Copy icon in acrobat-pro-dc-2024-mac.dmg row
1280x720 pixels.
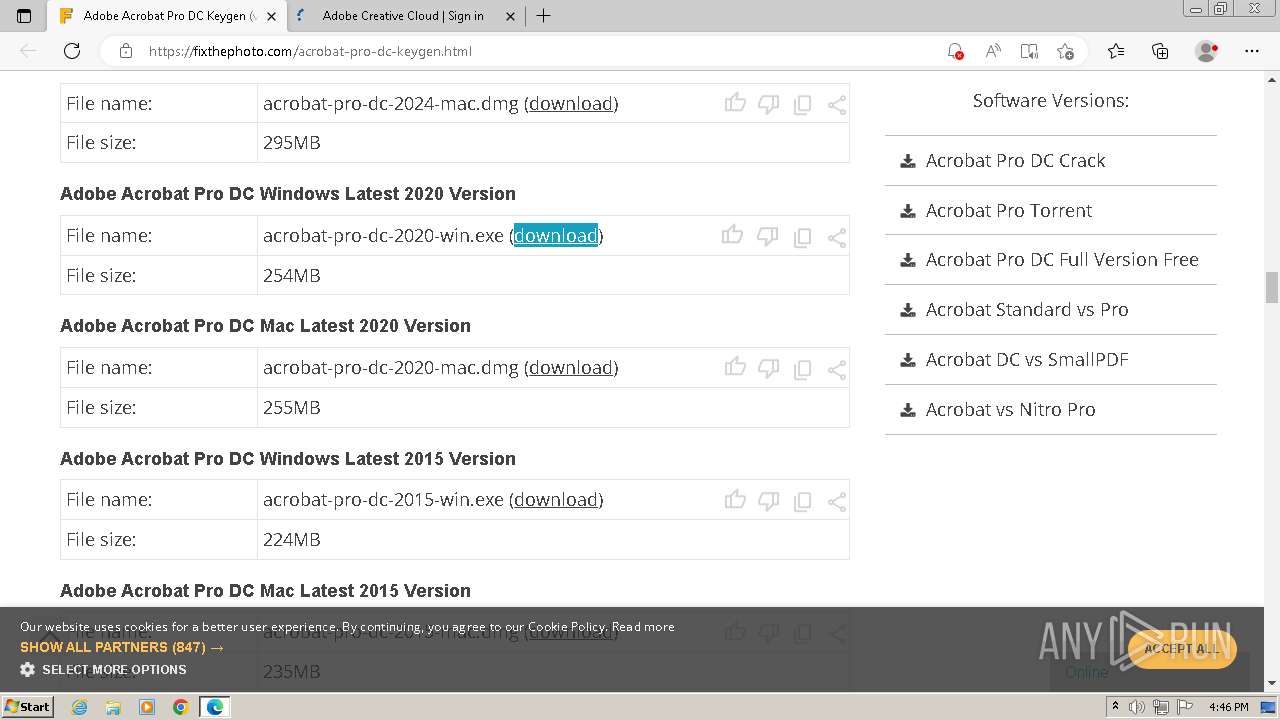802,104
